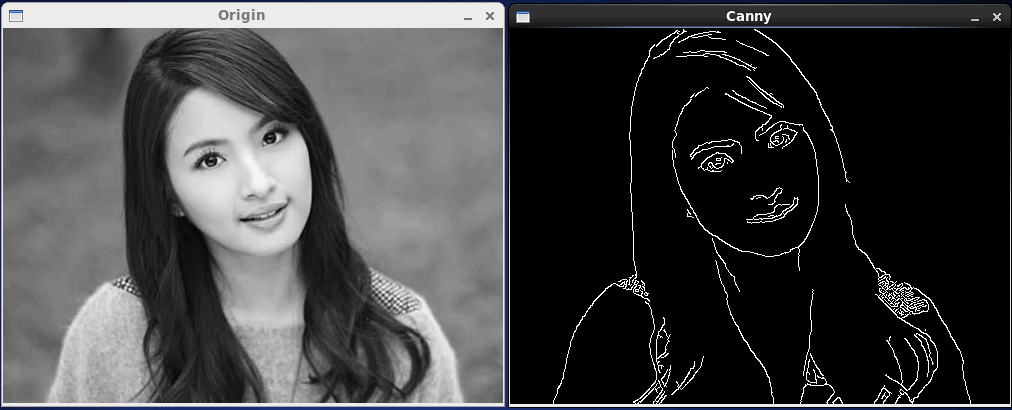The width and height of the screenshot is (1012, 410).
Task: Close the Canny window
Action: click(996, 16)
